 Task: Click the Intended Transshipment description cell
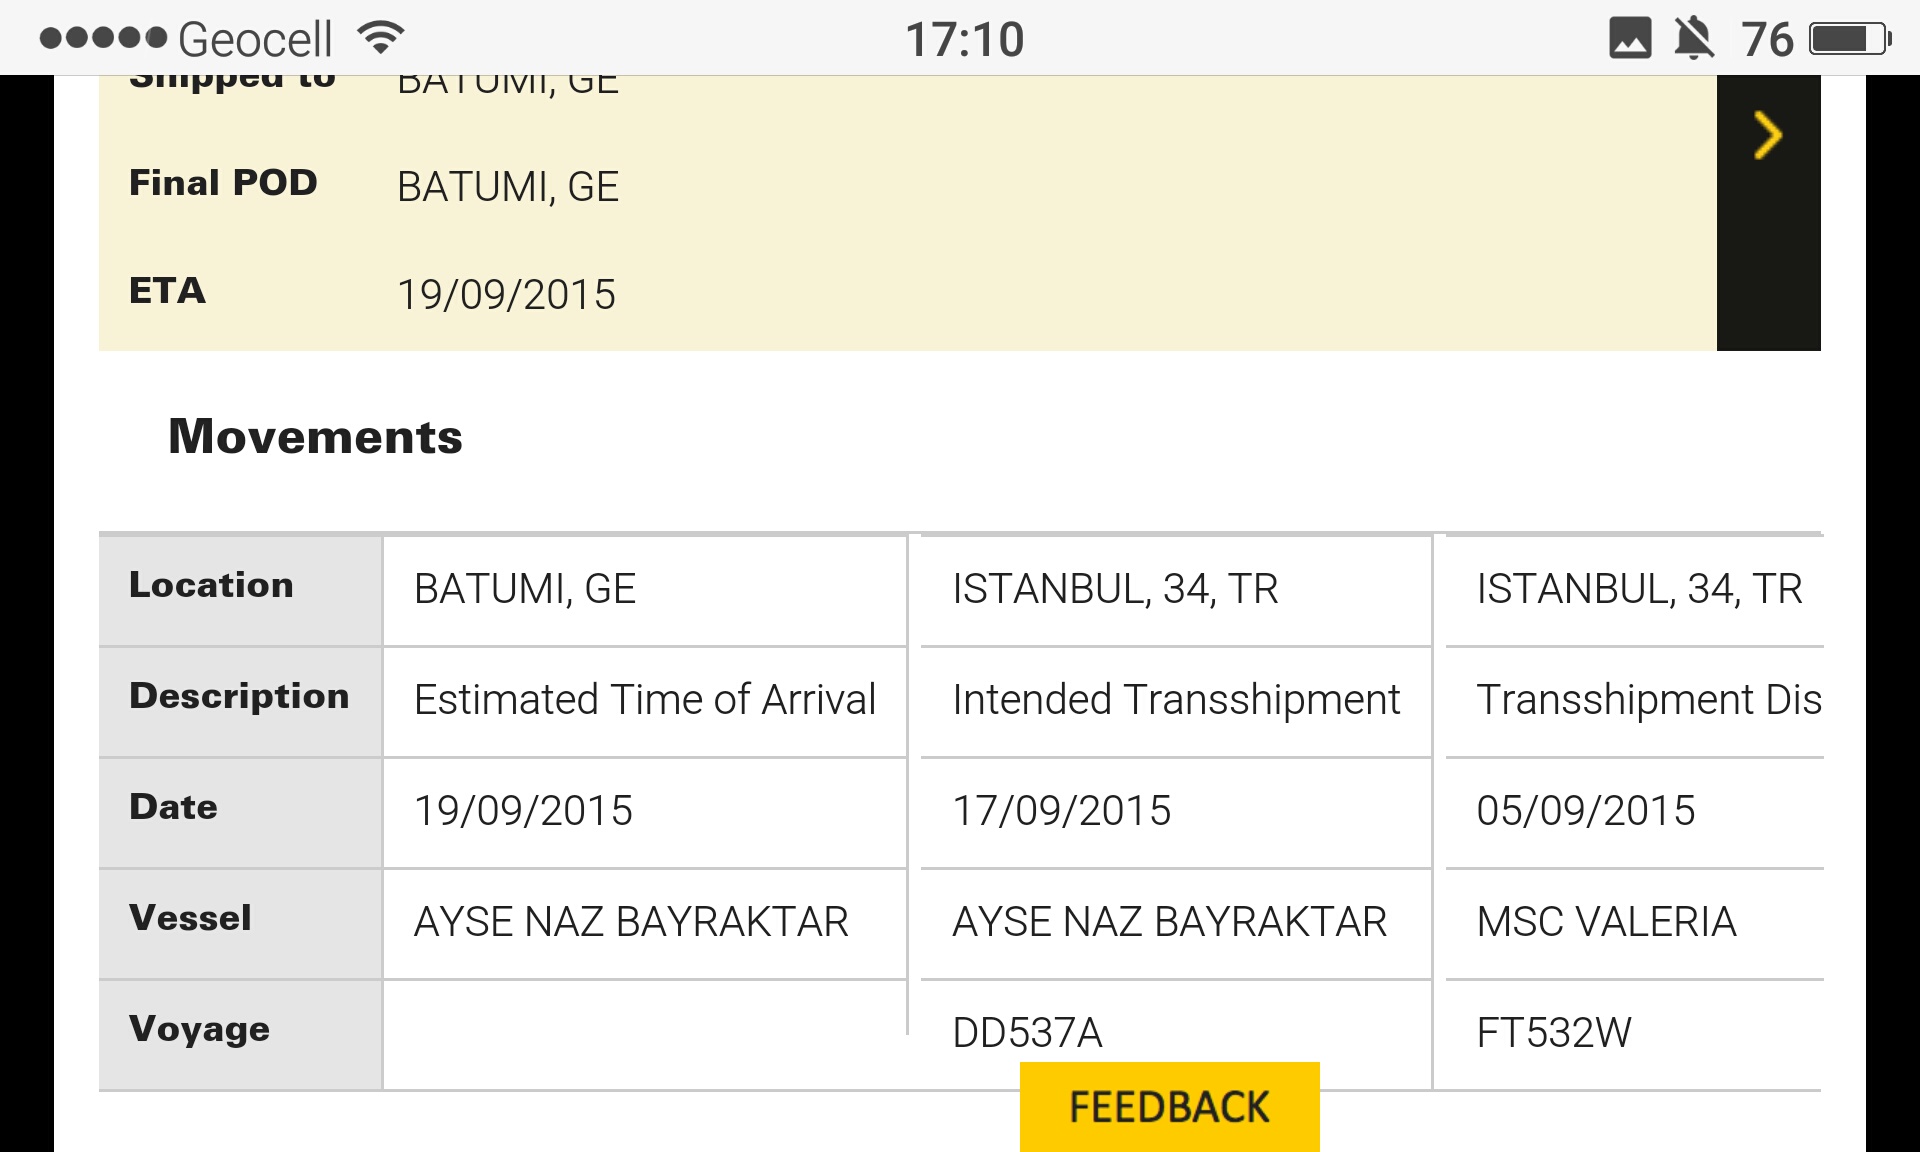(1176, 700)
